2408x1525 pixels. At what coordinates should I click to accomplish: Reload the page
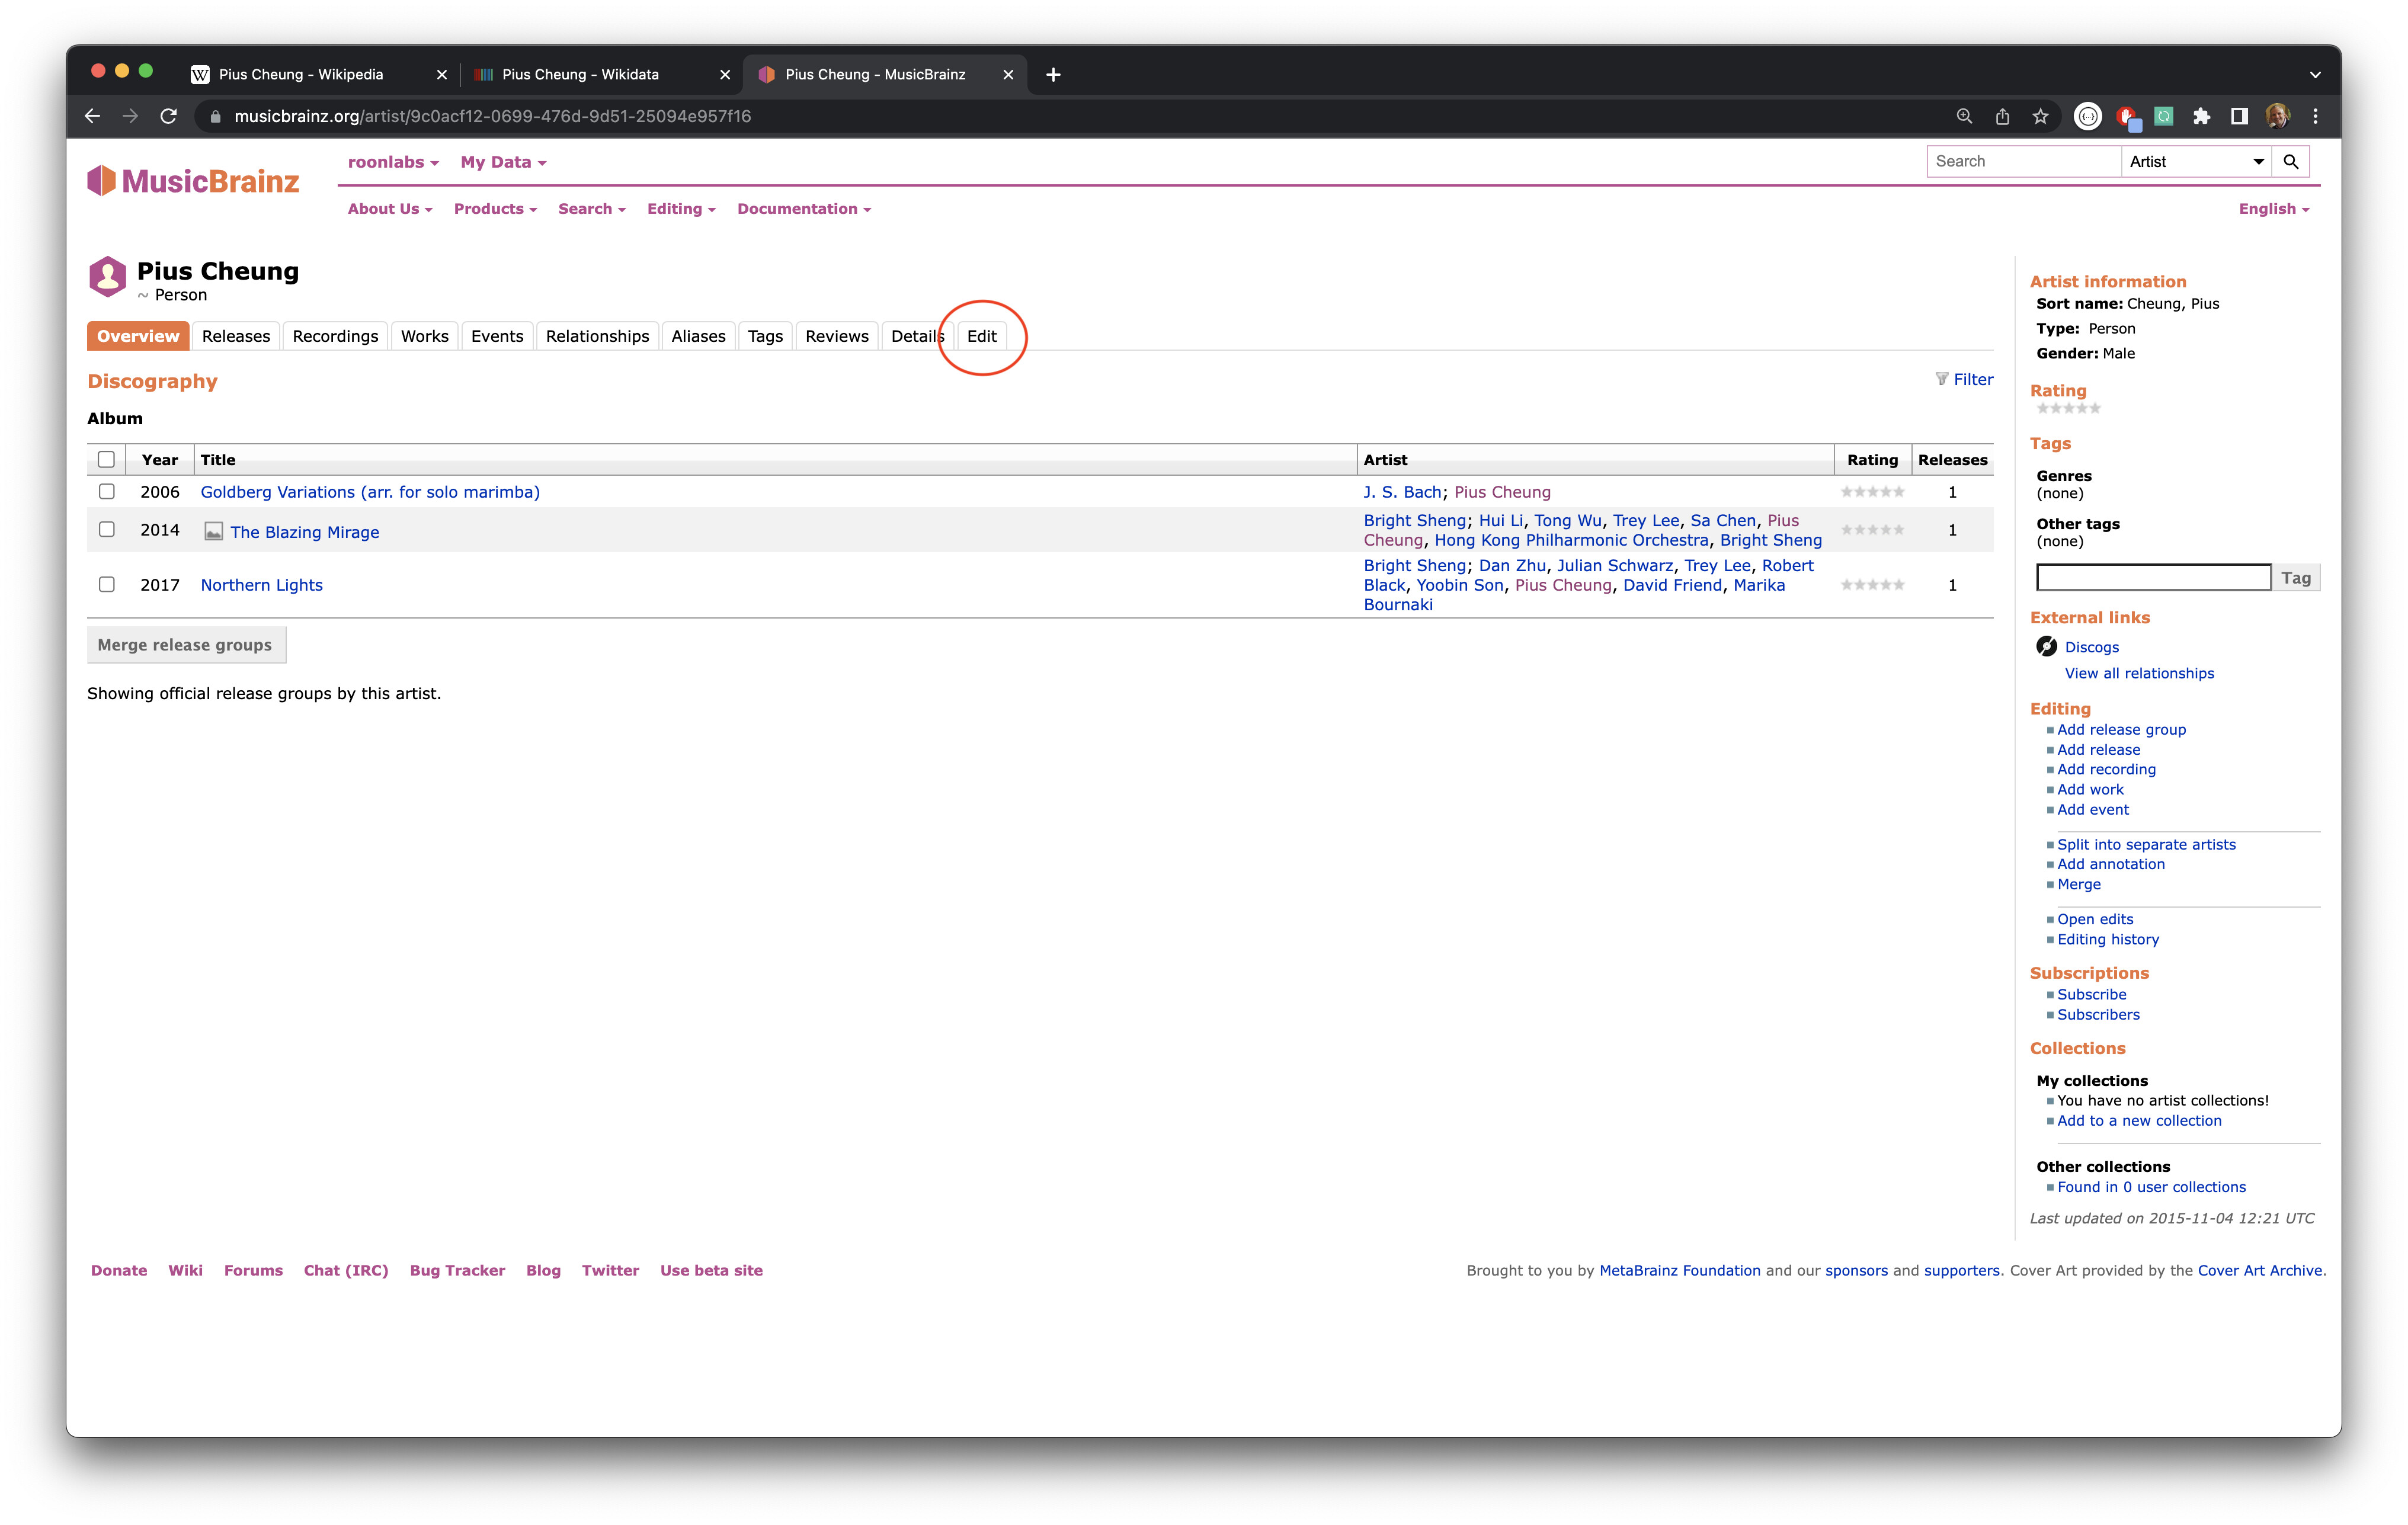point(169,117)
